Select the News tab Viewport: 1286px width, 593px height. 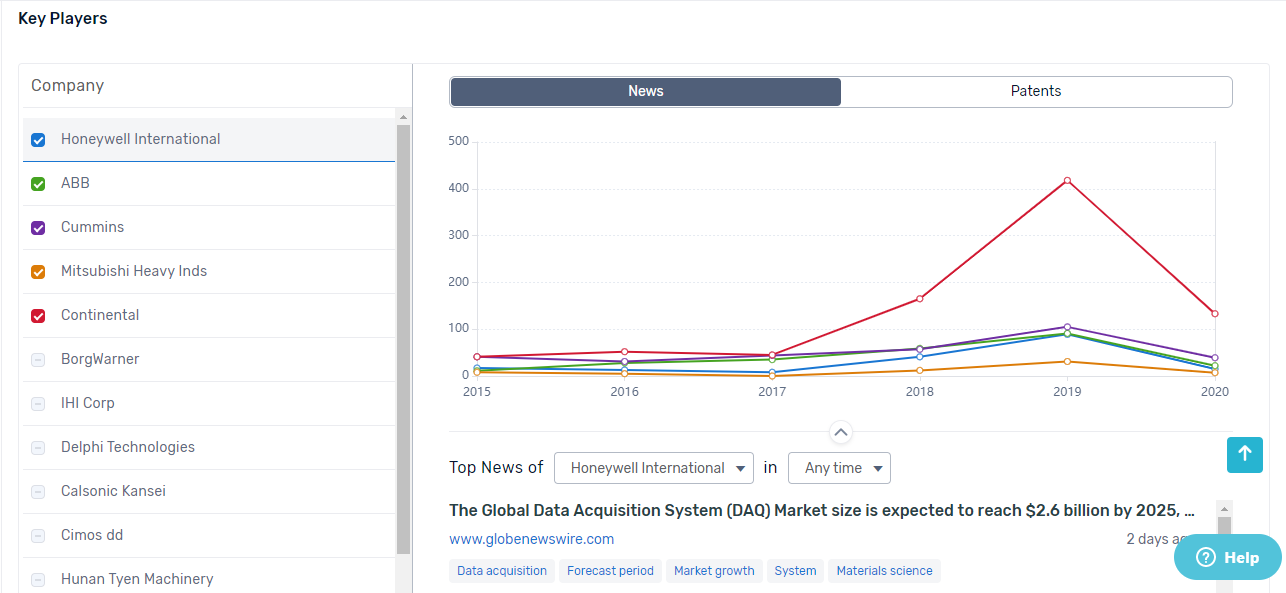(x=646, y=91)
